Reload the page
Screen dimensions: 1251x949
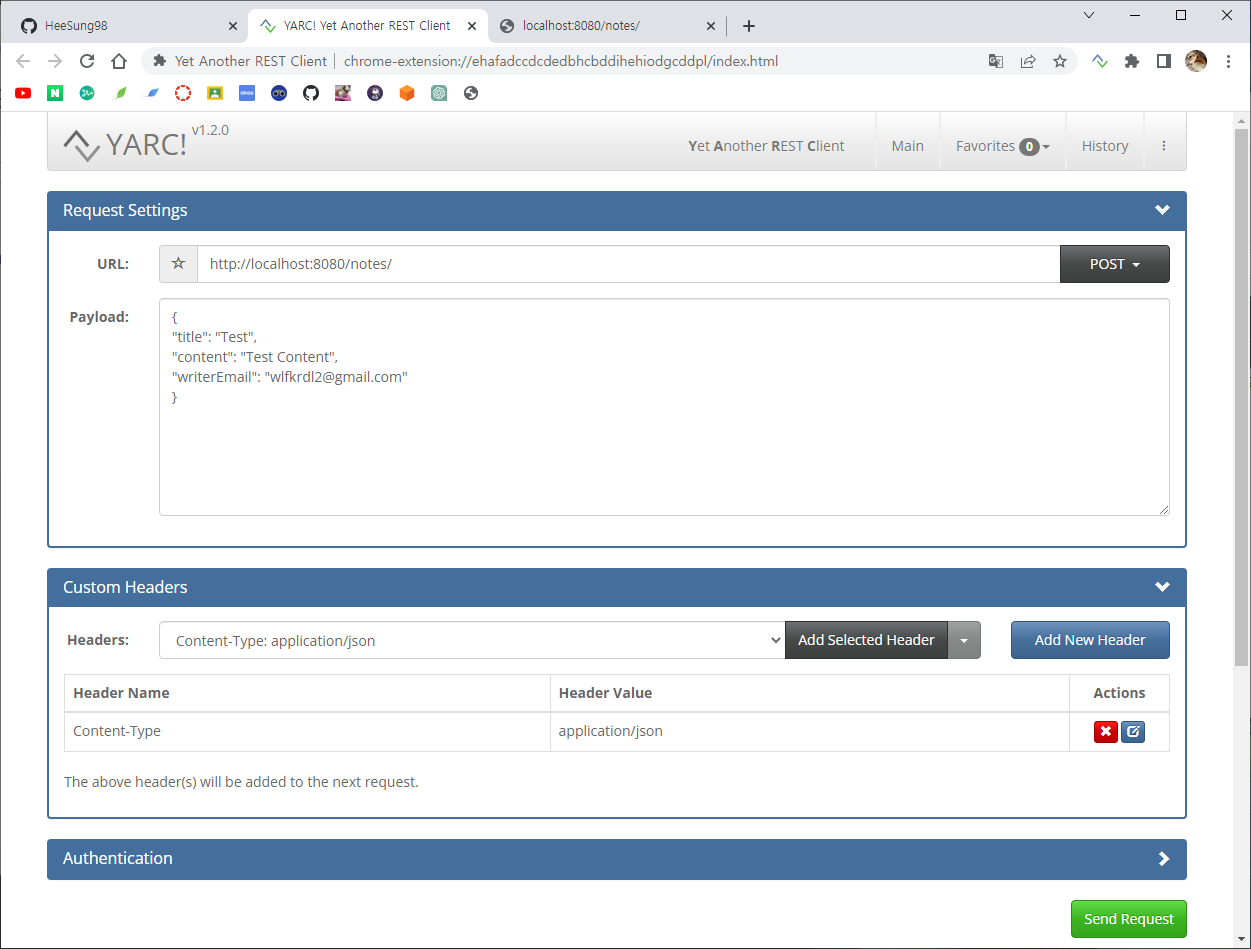pyautogui.click(x=87, y=61)
